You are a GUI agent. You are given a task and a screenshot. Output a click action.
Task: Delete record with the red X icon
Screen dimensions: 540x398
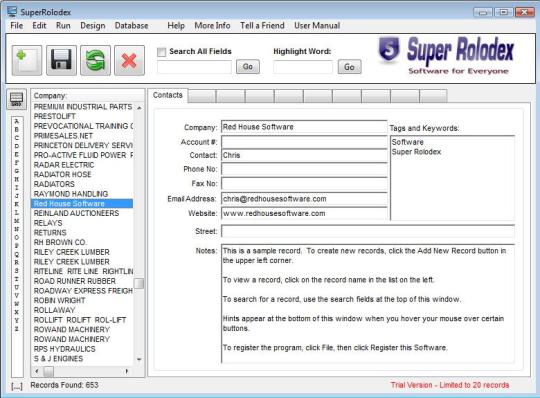coord(129,60)
